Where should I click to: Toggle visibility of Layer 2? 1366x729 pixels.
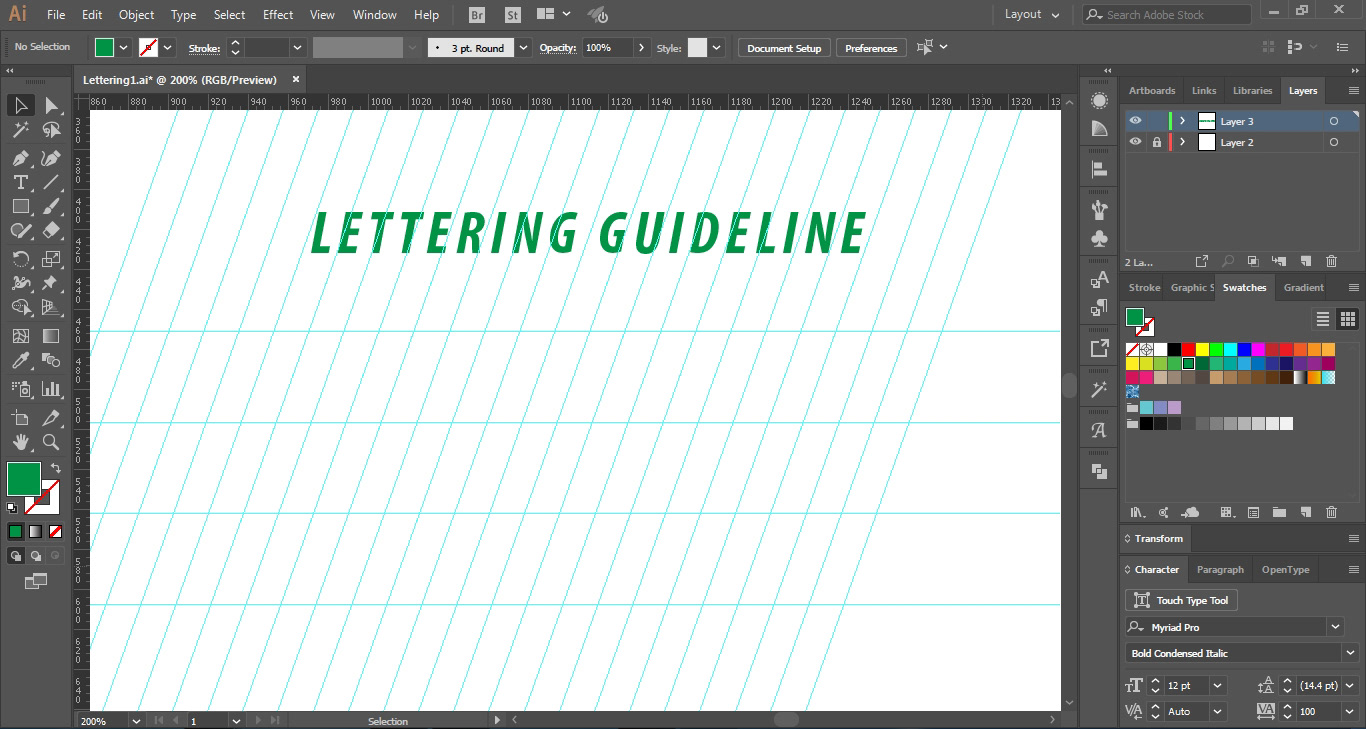click(1135, 142)
